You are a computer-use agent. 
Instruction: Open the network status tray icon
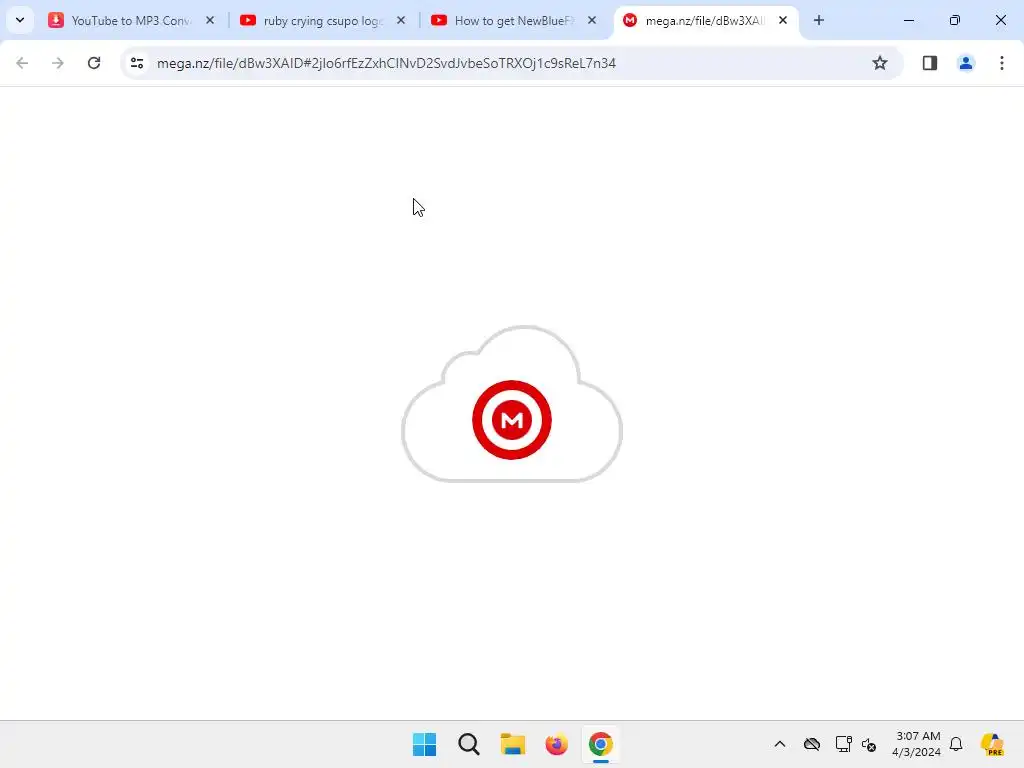[x=843, y=744]
